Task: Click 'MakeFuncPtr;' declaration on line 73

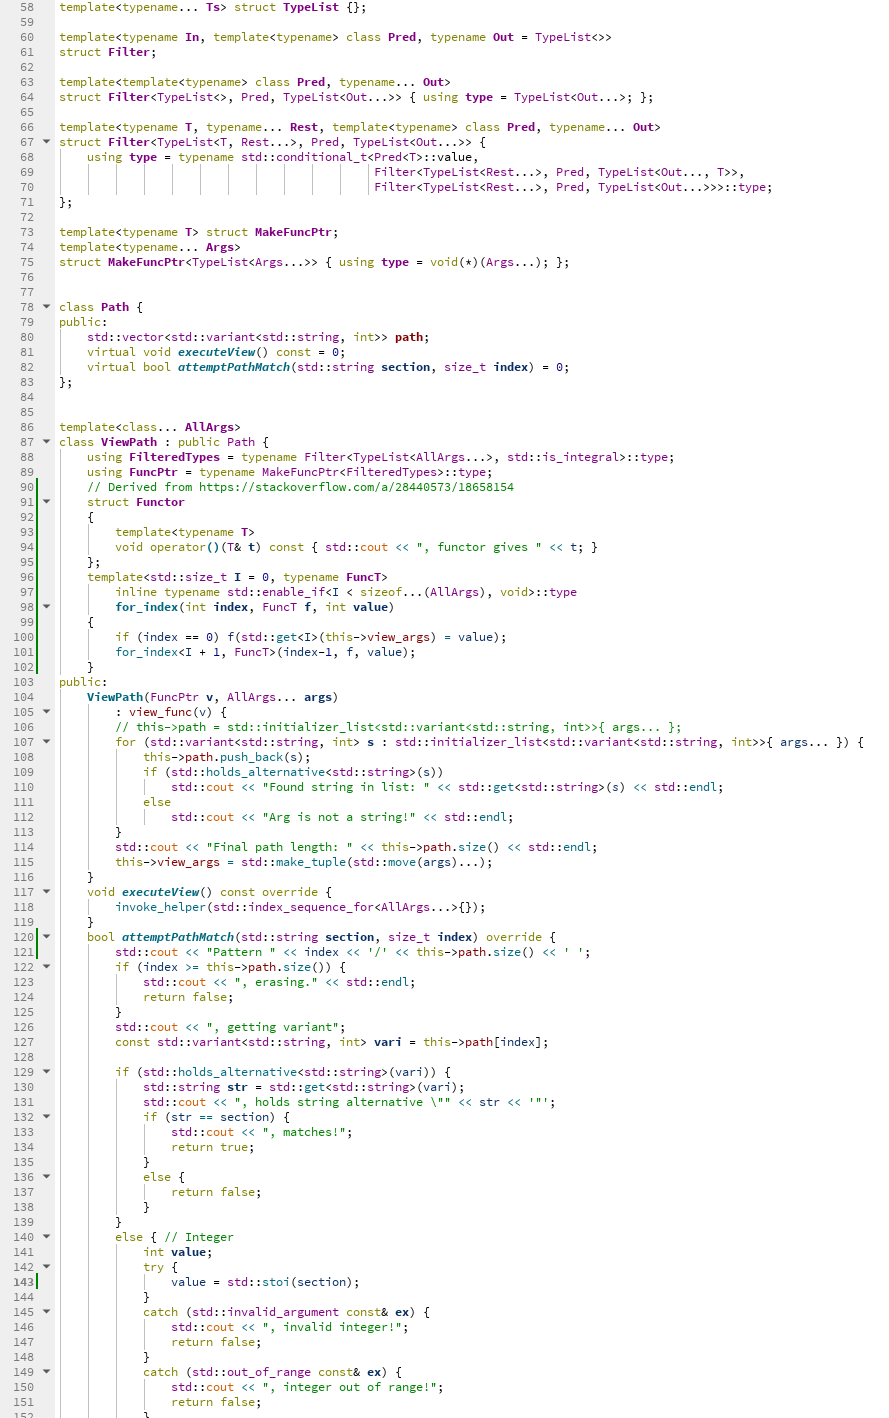Action: (296, 232)
